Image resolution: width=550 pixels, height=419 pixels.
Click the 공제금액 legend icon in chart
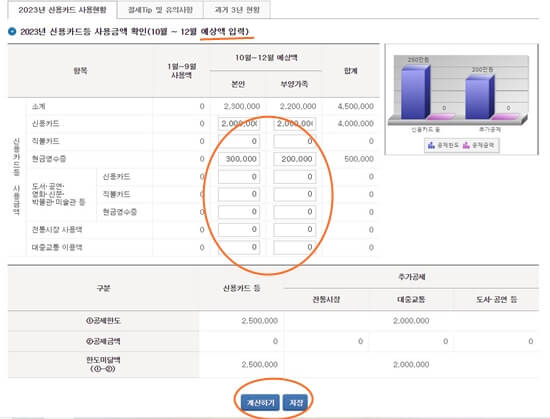click(466, 145)
